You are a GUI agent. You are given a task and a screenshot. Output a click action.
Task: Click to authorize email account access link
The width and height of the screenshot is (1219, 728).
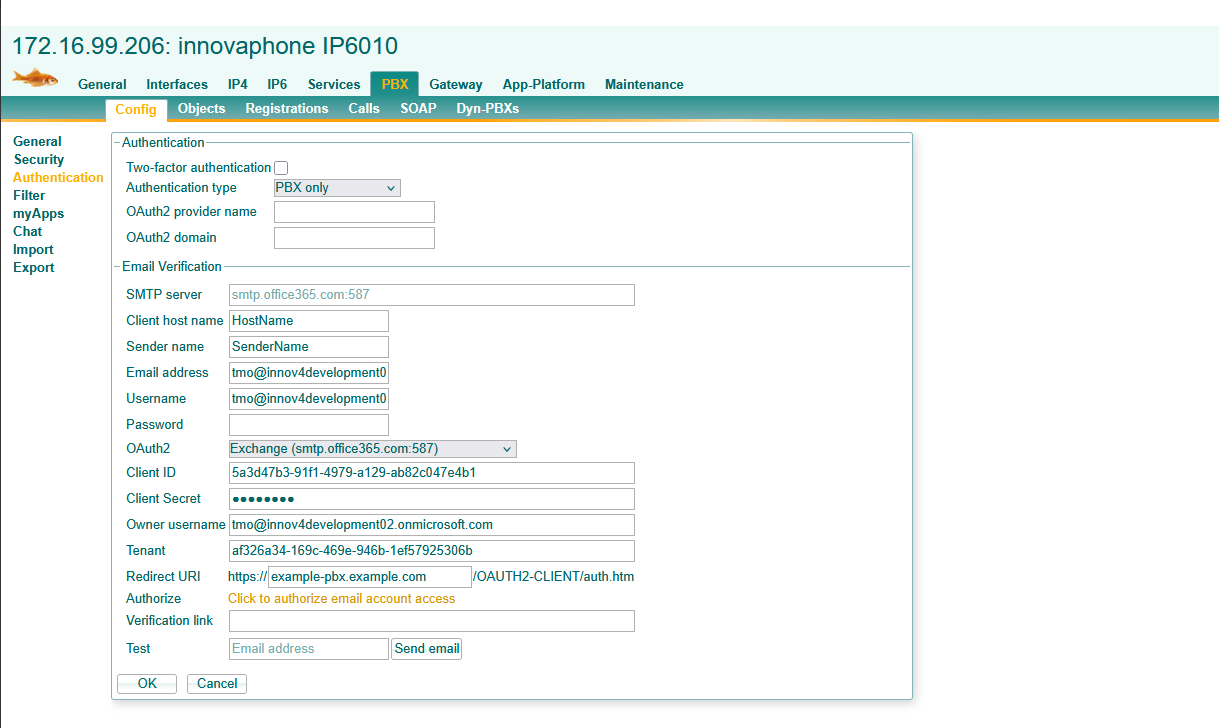tap(341, 599)
